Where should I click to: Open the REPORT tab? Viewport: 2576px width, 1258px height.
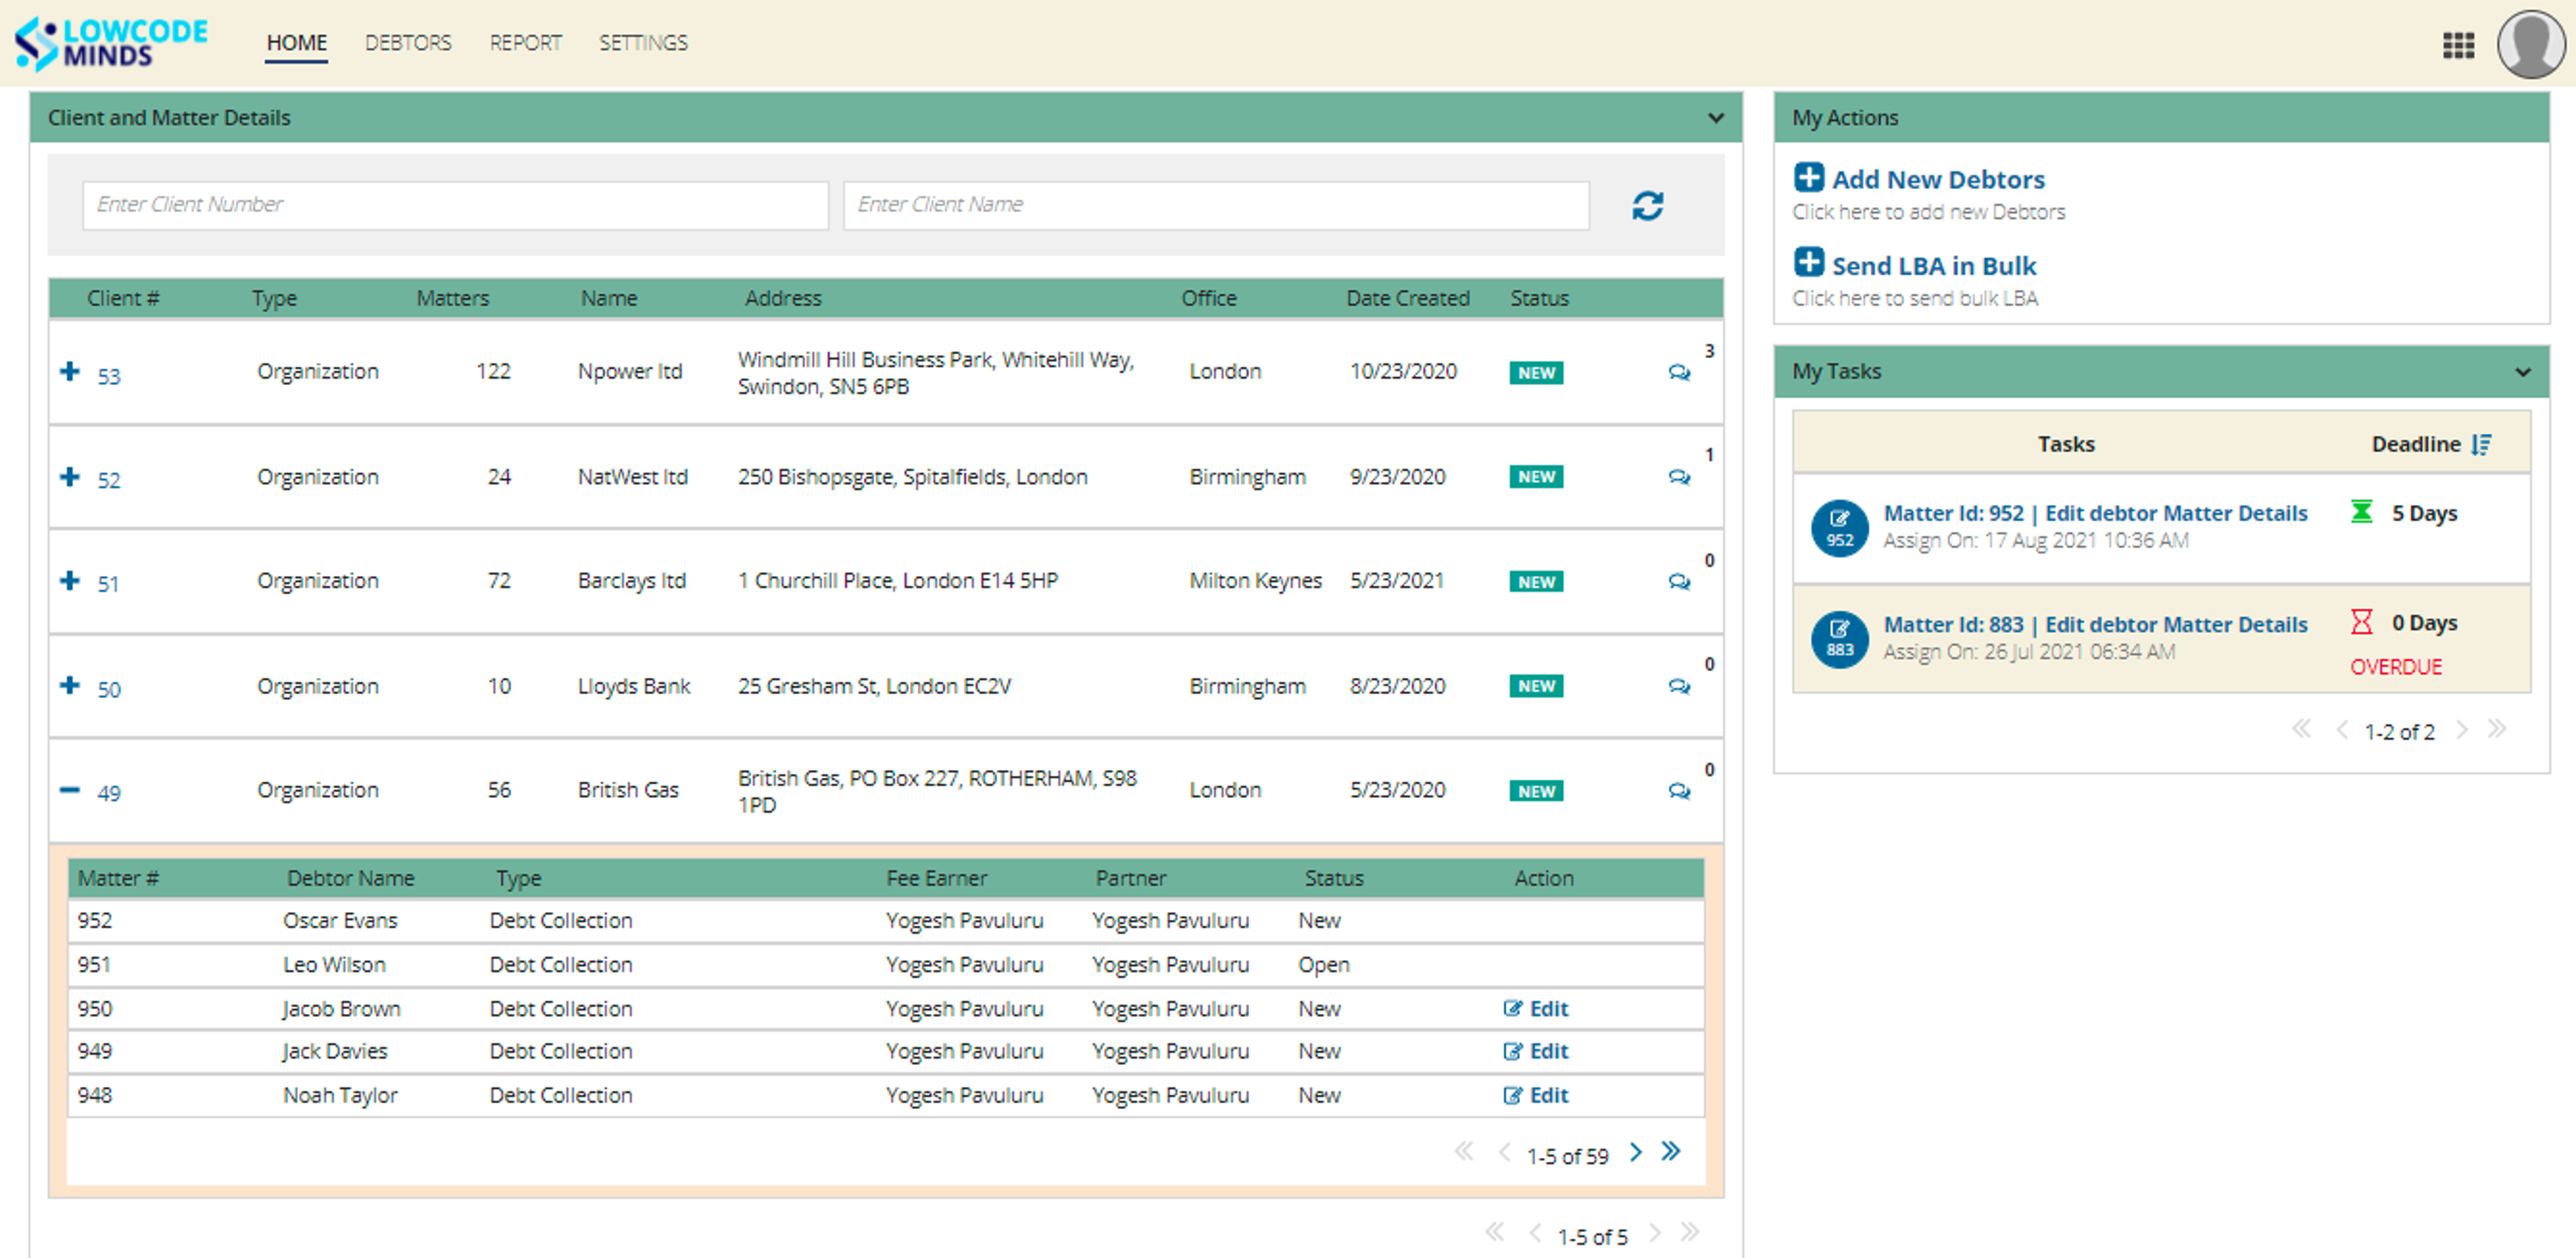click(x=525, y=43)
